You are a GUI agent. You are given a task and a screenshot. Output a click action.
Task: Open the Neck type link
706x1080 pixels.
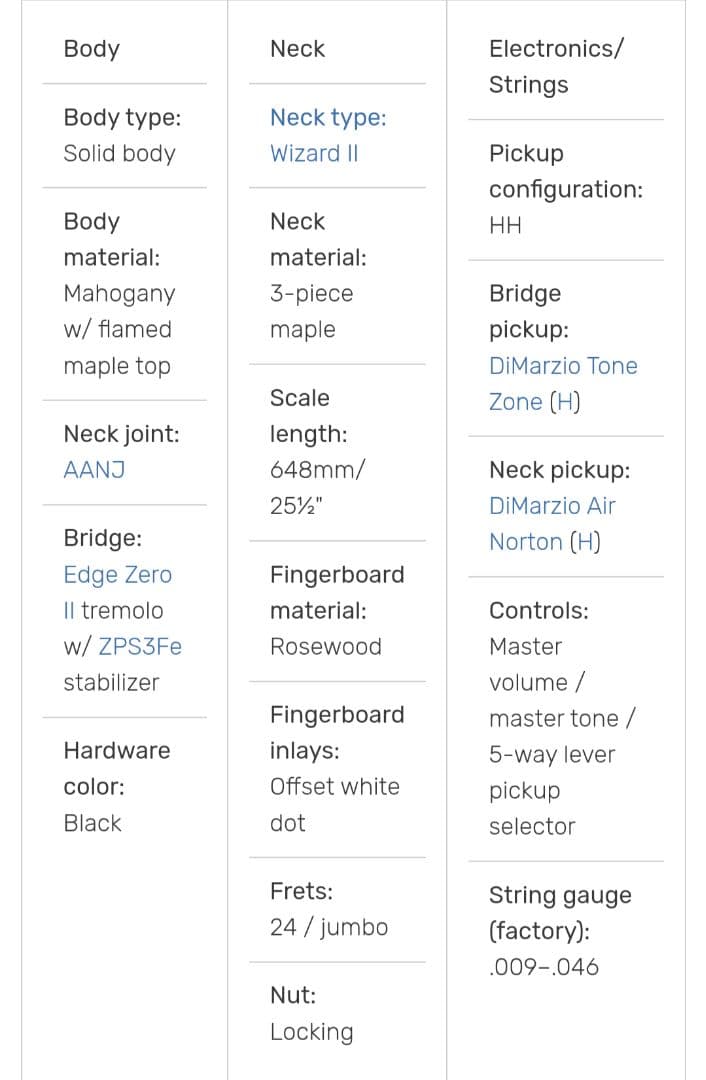point(327,118)
